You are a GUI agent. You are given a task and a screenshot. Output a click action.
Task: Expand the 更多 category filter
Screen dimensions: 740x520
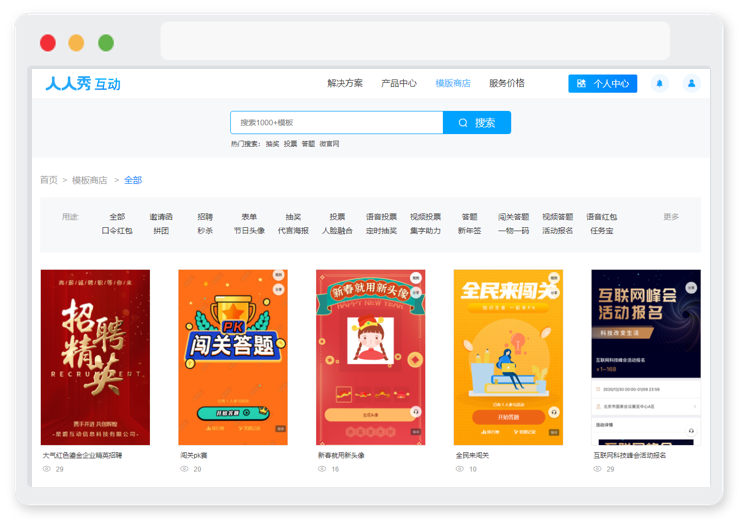671,217
